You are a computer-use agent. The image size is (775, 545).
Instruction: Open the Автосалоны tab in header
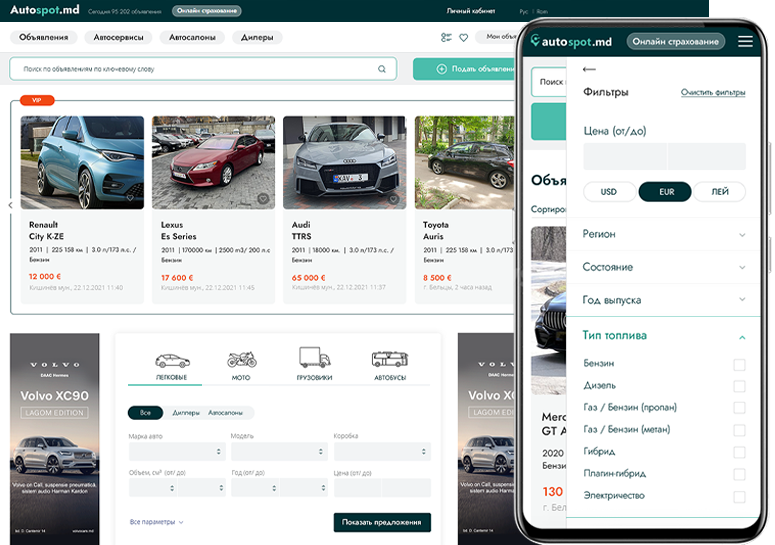coord(192,37)
